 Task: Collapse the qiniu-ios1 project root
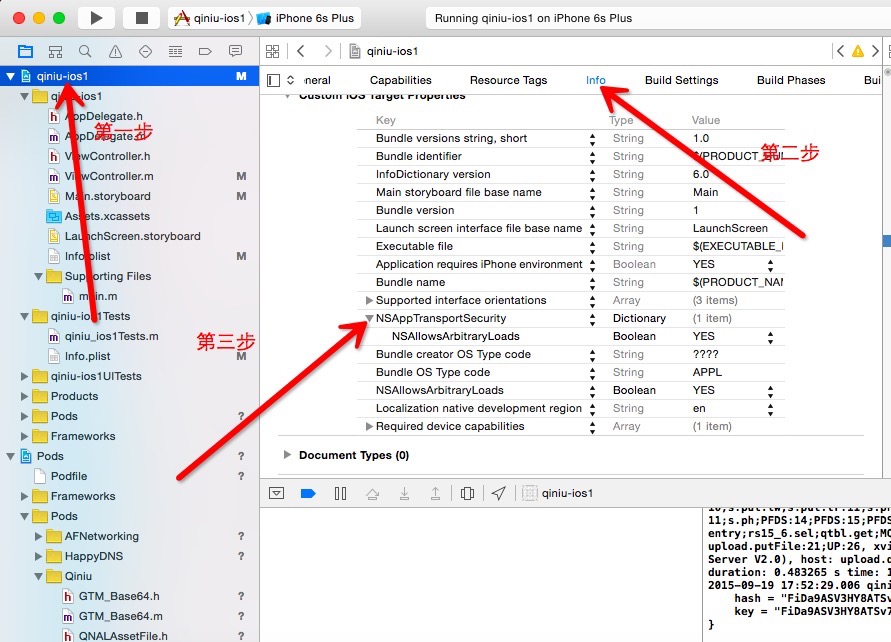(x=10, y=76)
